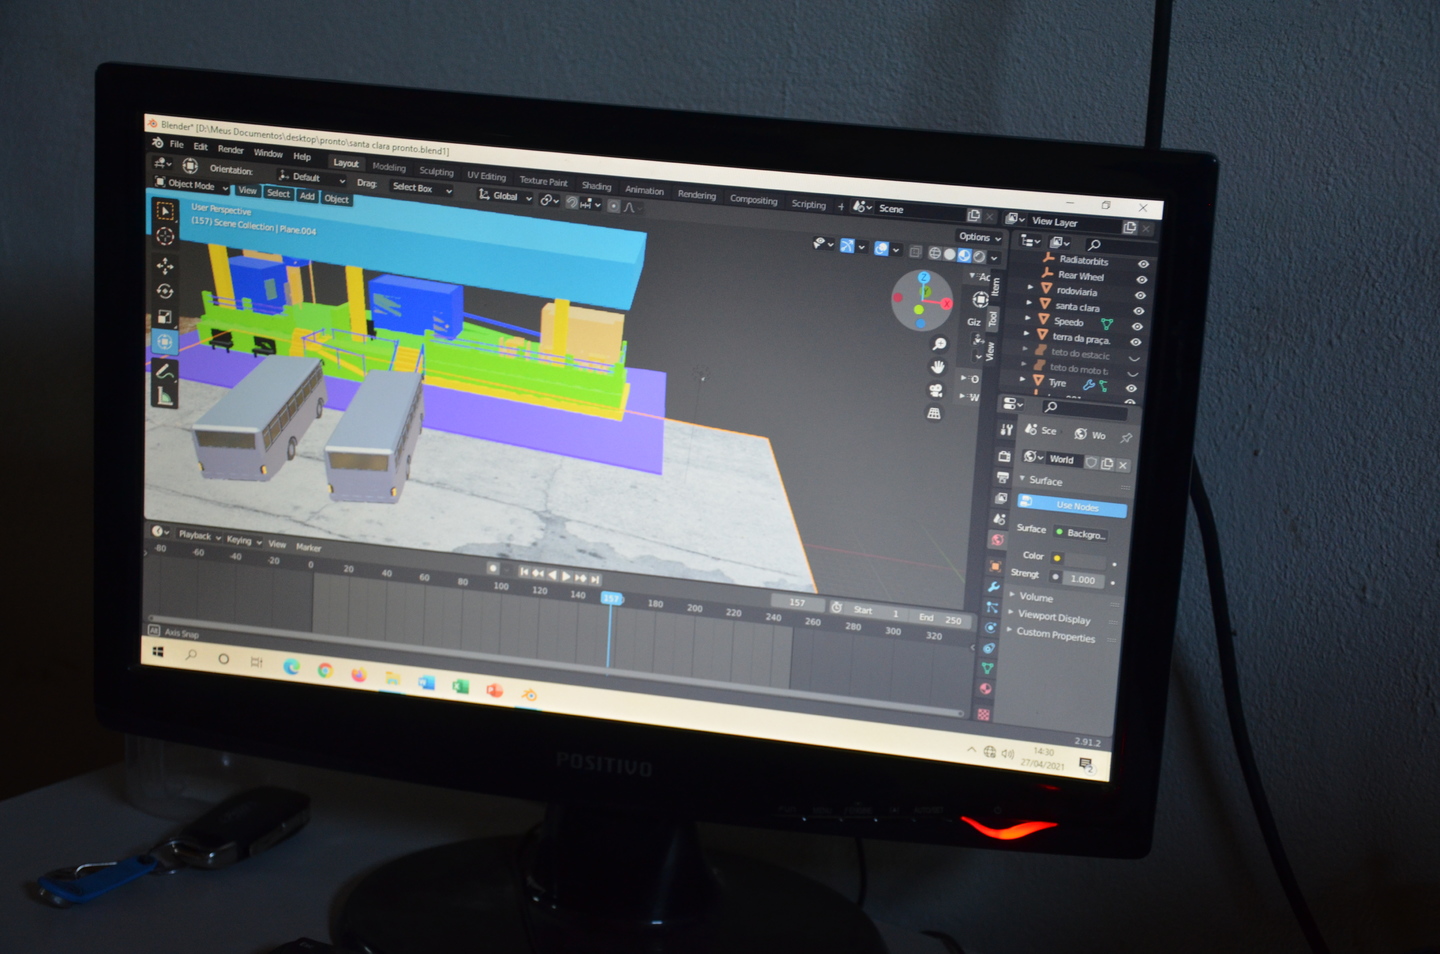Toggle visibility of Speedo object
Viewport: 1440px width, 954px height.
coord(1137,327)
